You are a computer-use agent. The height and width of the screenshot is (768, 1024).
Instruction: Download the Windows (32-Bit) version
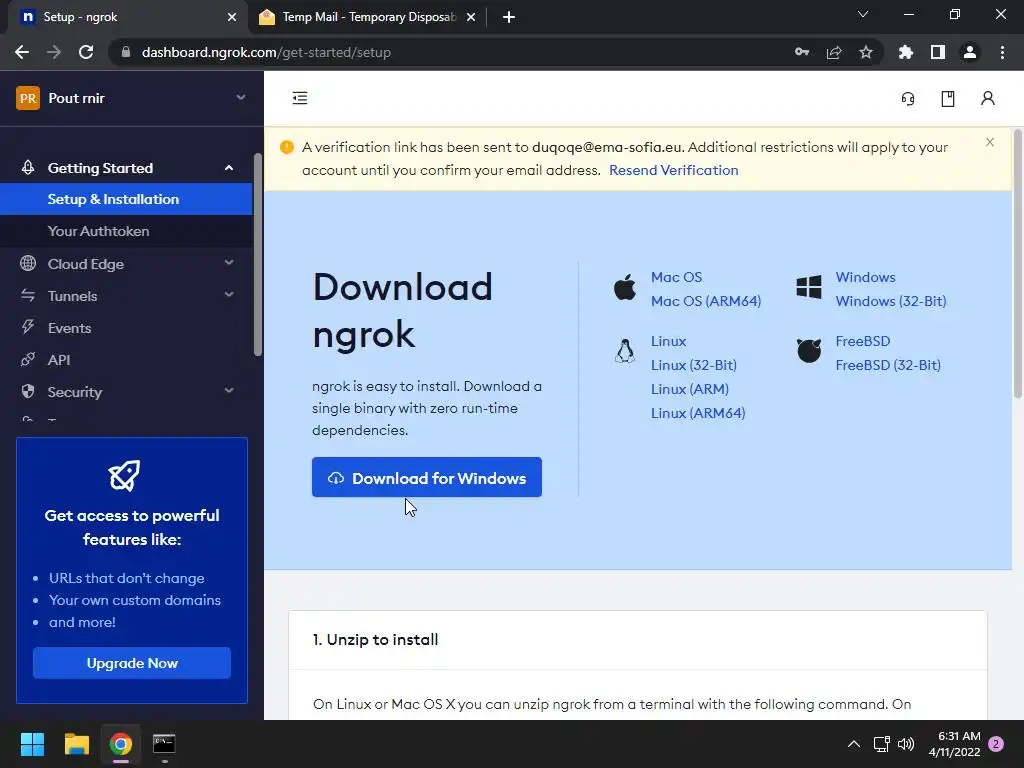tap(891, 301)
